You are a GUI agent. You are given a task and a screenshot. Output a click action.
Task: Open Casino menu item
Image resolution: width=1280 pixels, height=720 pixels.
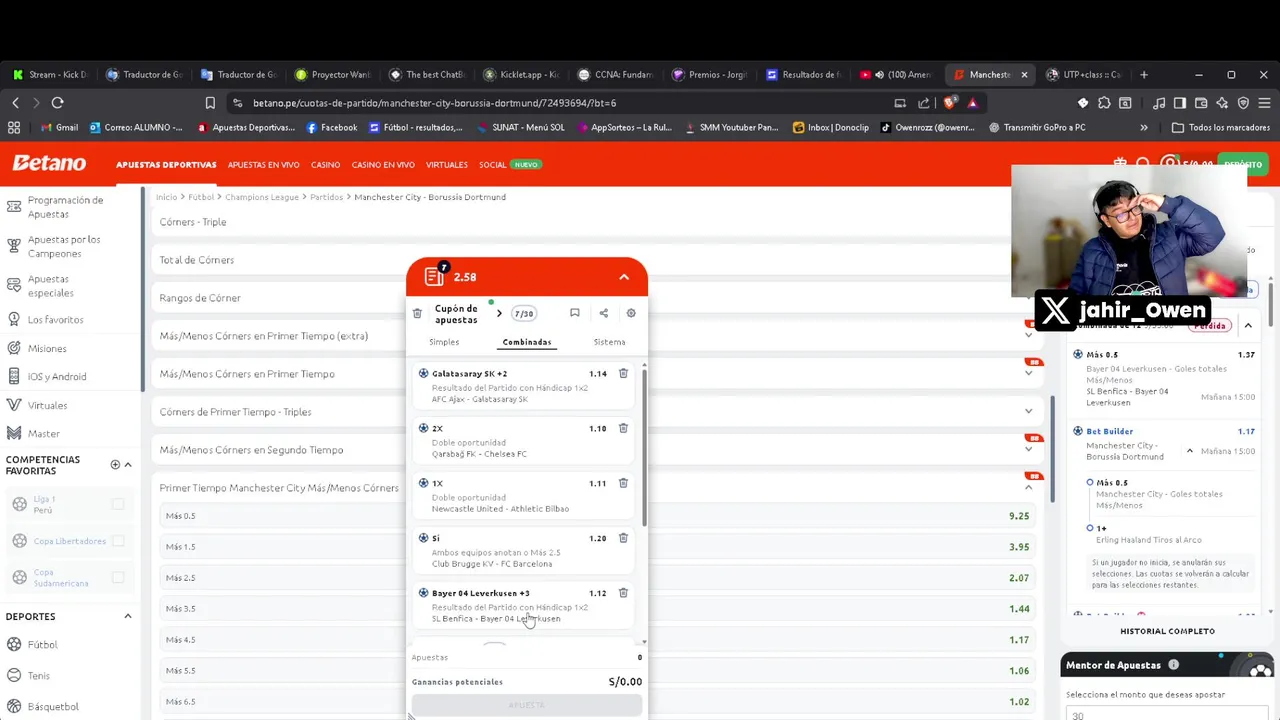(325, 165)
